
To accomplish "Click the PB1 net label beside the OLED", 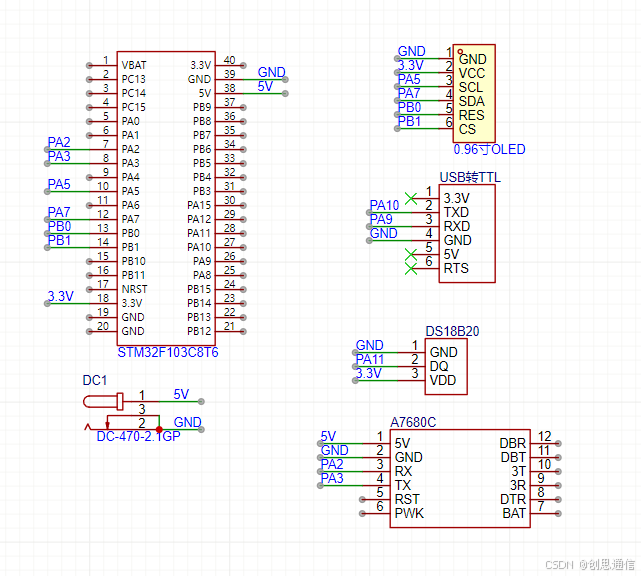I will (409, 121).
